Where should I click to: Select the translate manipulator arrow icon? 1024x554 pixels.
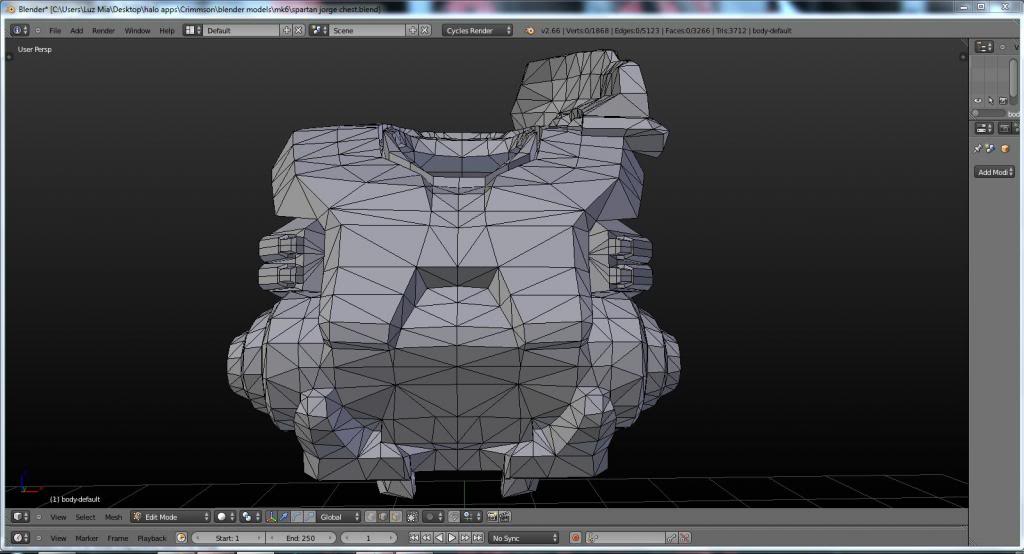[284, 516]
